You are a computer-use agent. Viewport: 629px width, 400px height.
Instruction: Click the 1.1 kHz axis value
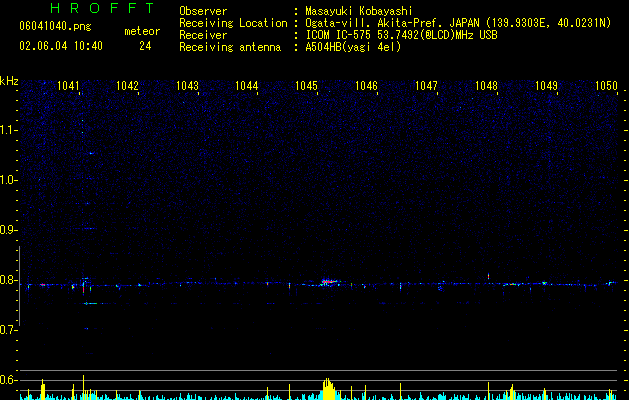click(9, 130)
